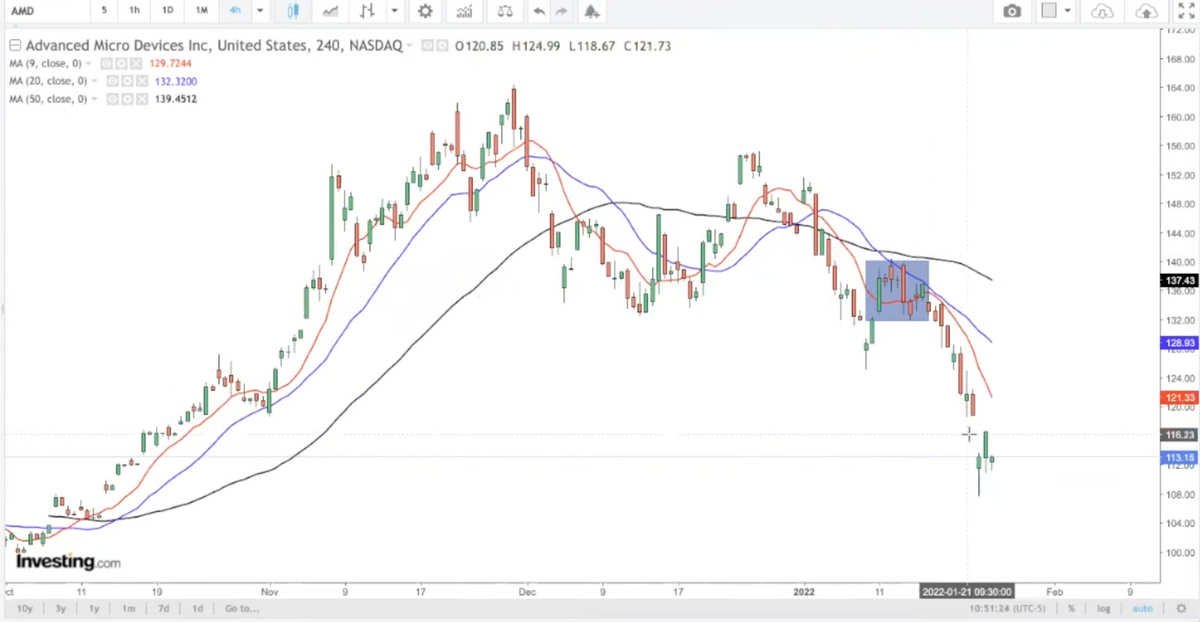Expand the time interval dropdown arrow
Screen dimensions: 1200x622
(260, 11)
